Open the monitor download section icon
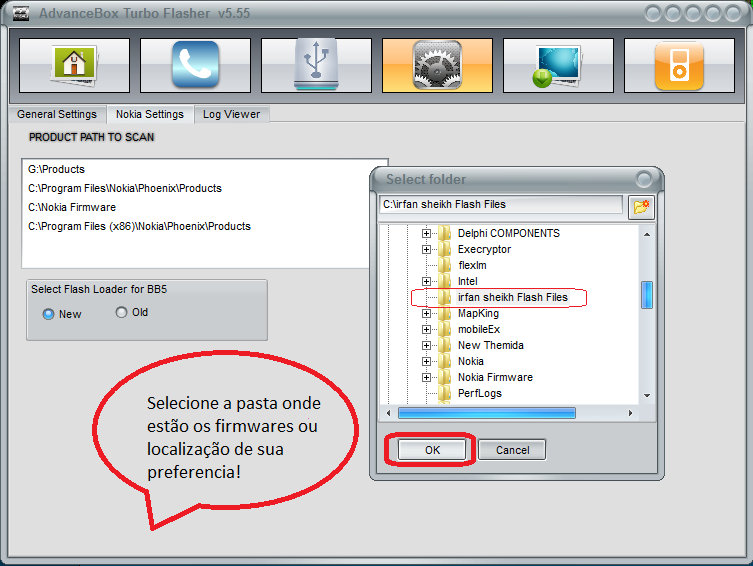 [x=558, y=65]
